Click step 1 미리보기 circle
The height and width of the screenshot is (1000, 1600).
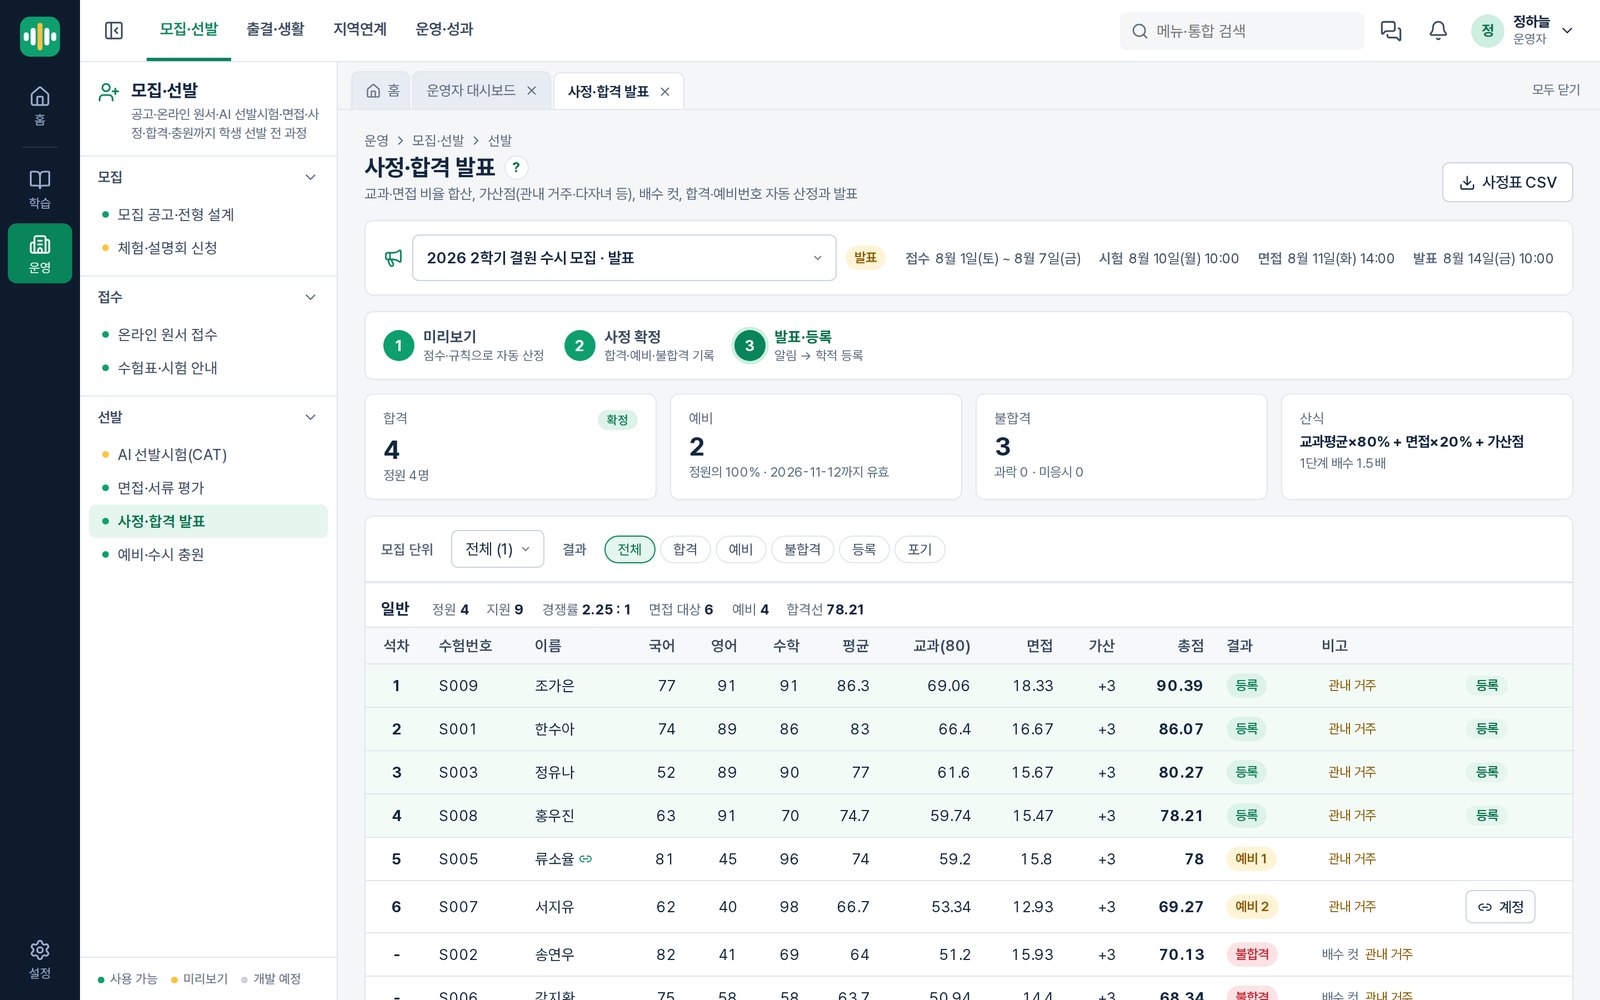pyautogui.click(x=398, y=346)
